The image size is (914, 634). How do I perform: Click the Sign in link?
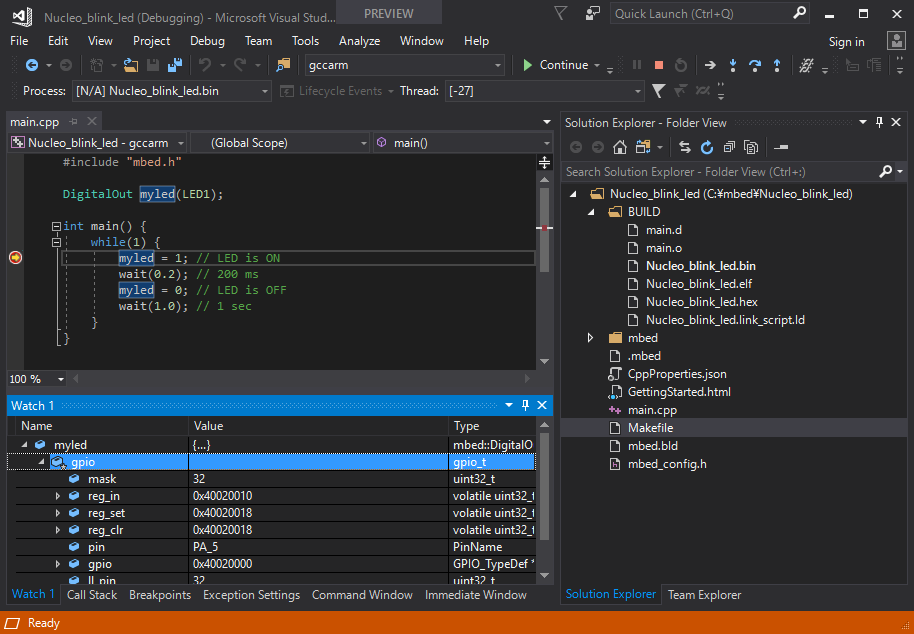pos(846,41)
